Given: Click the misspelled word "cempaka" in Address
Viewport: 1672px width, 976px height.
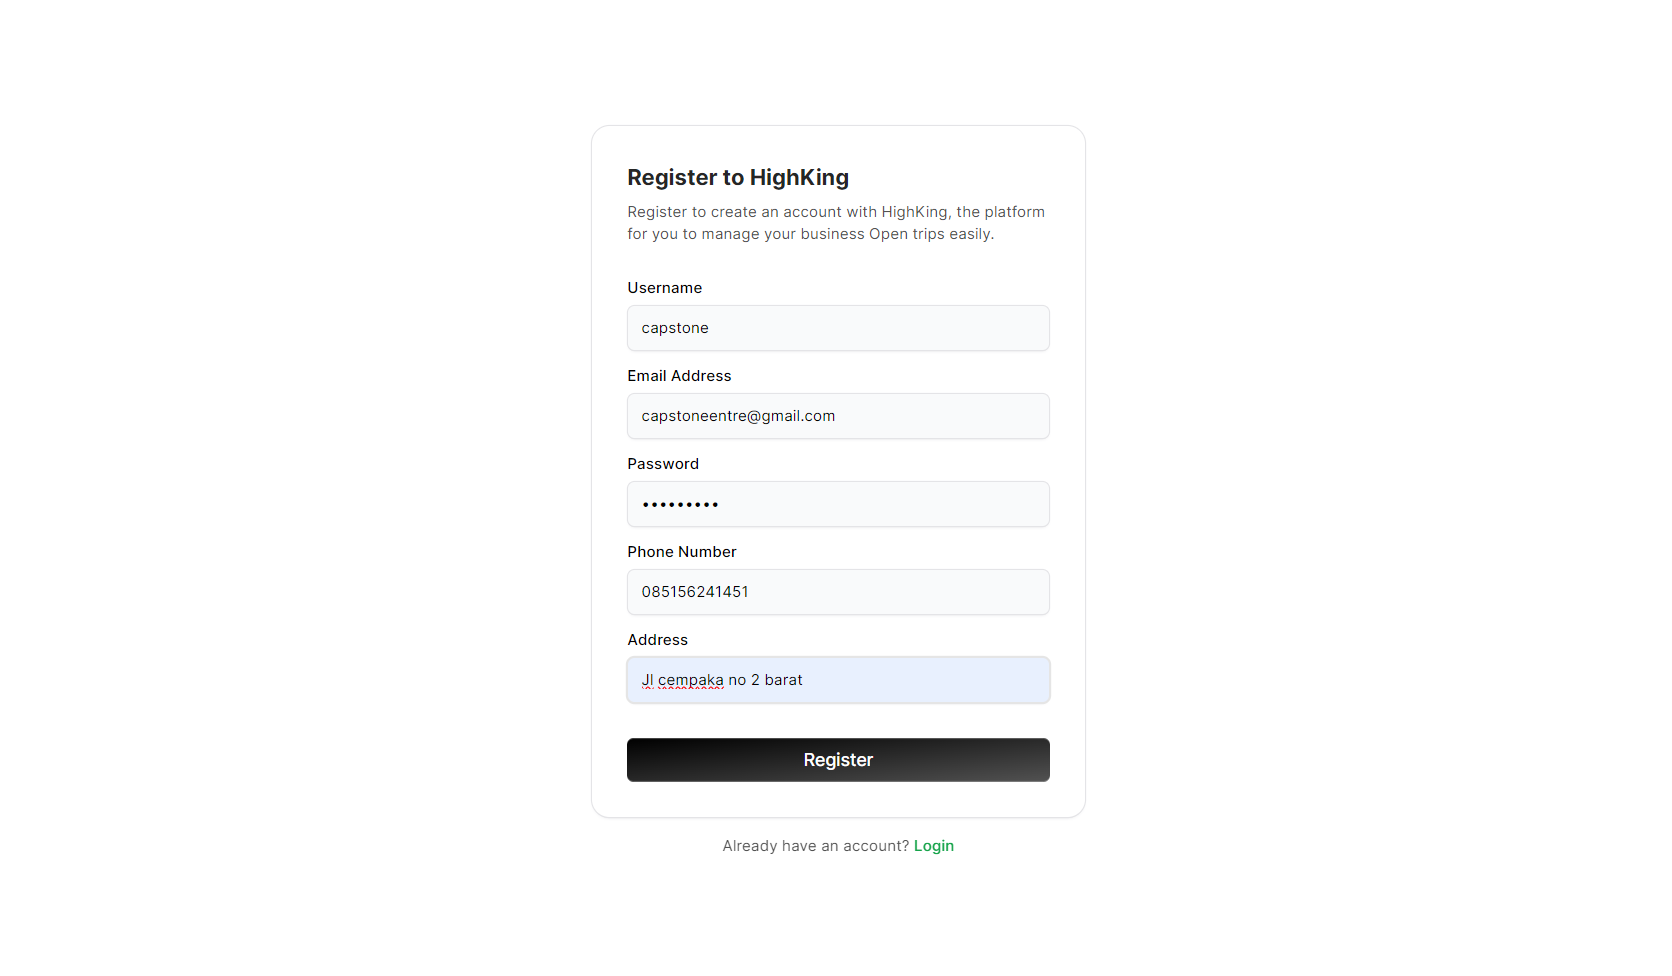Looking at the screenshot, I should click(x=690, y=680).
